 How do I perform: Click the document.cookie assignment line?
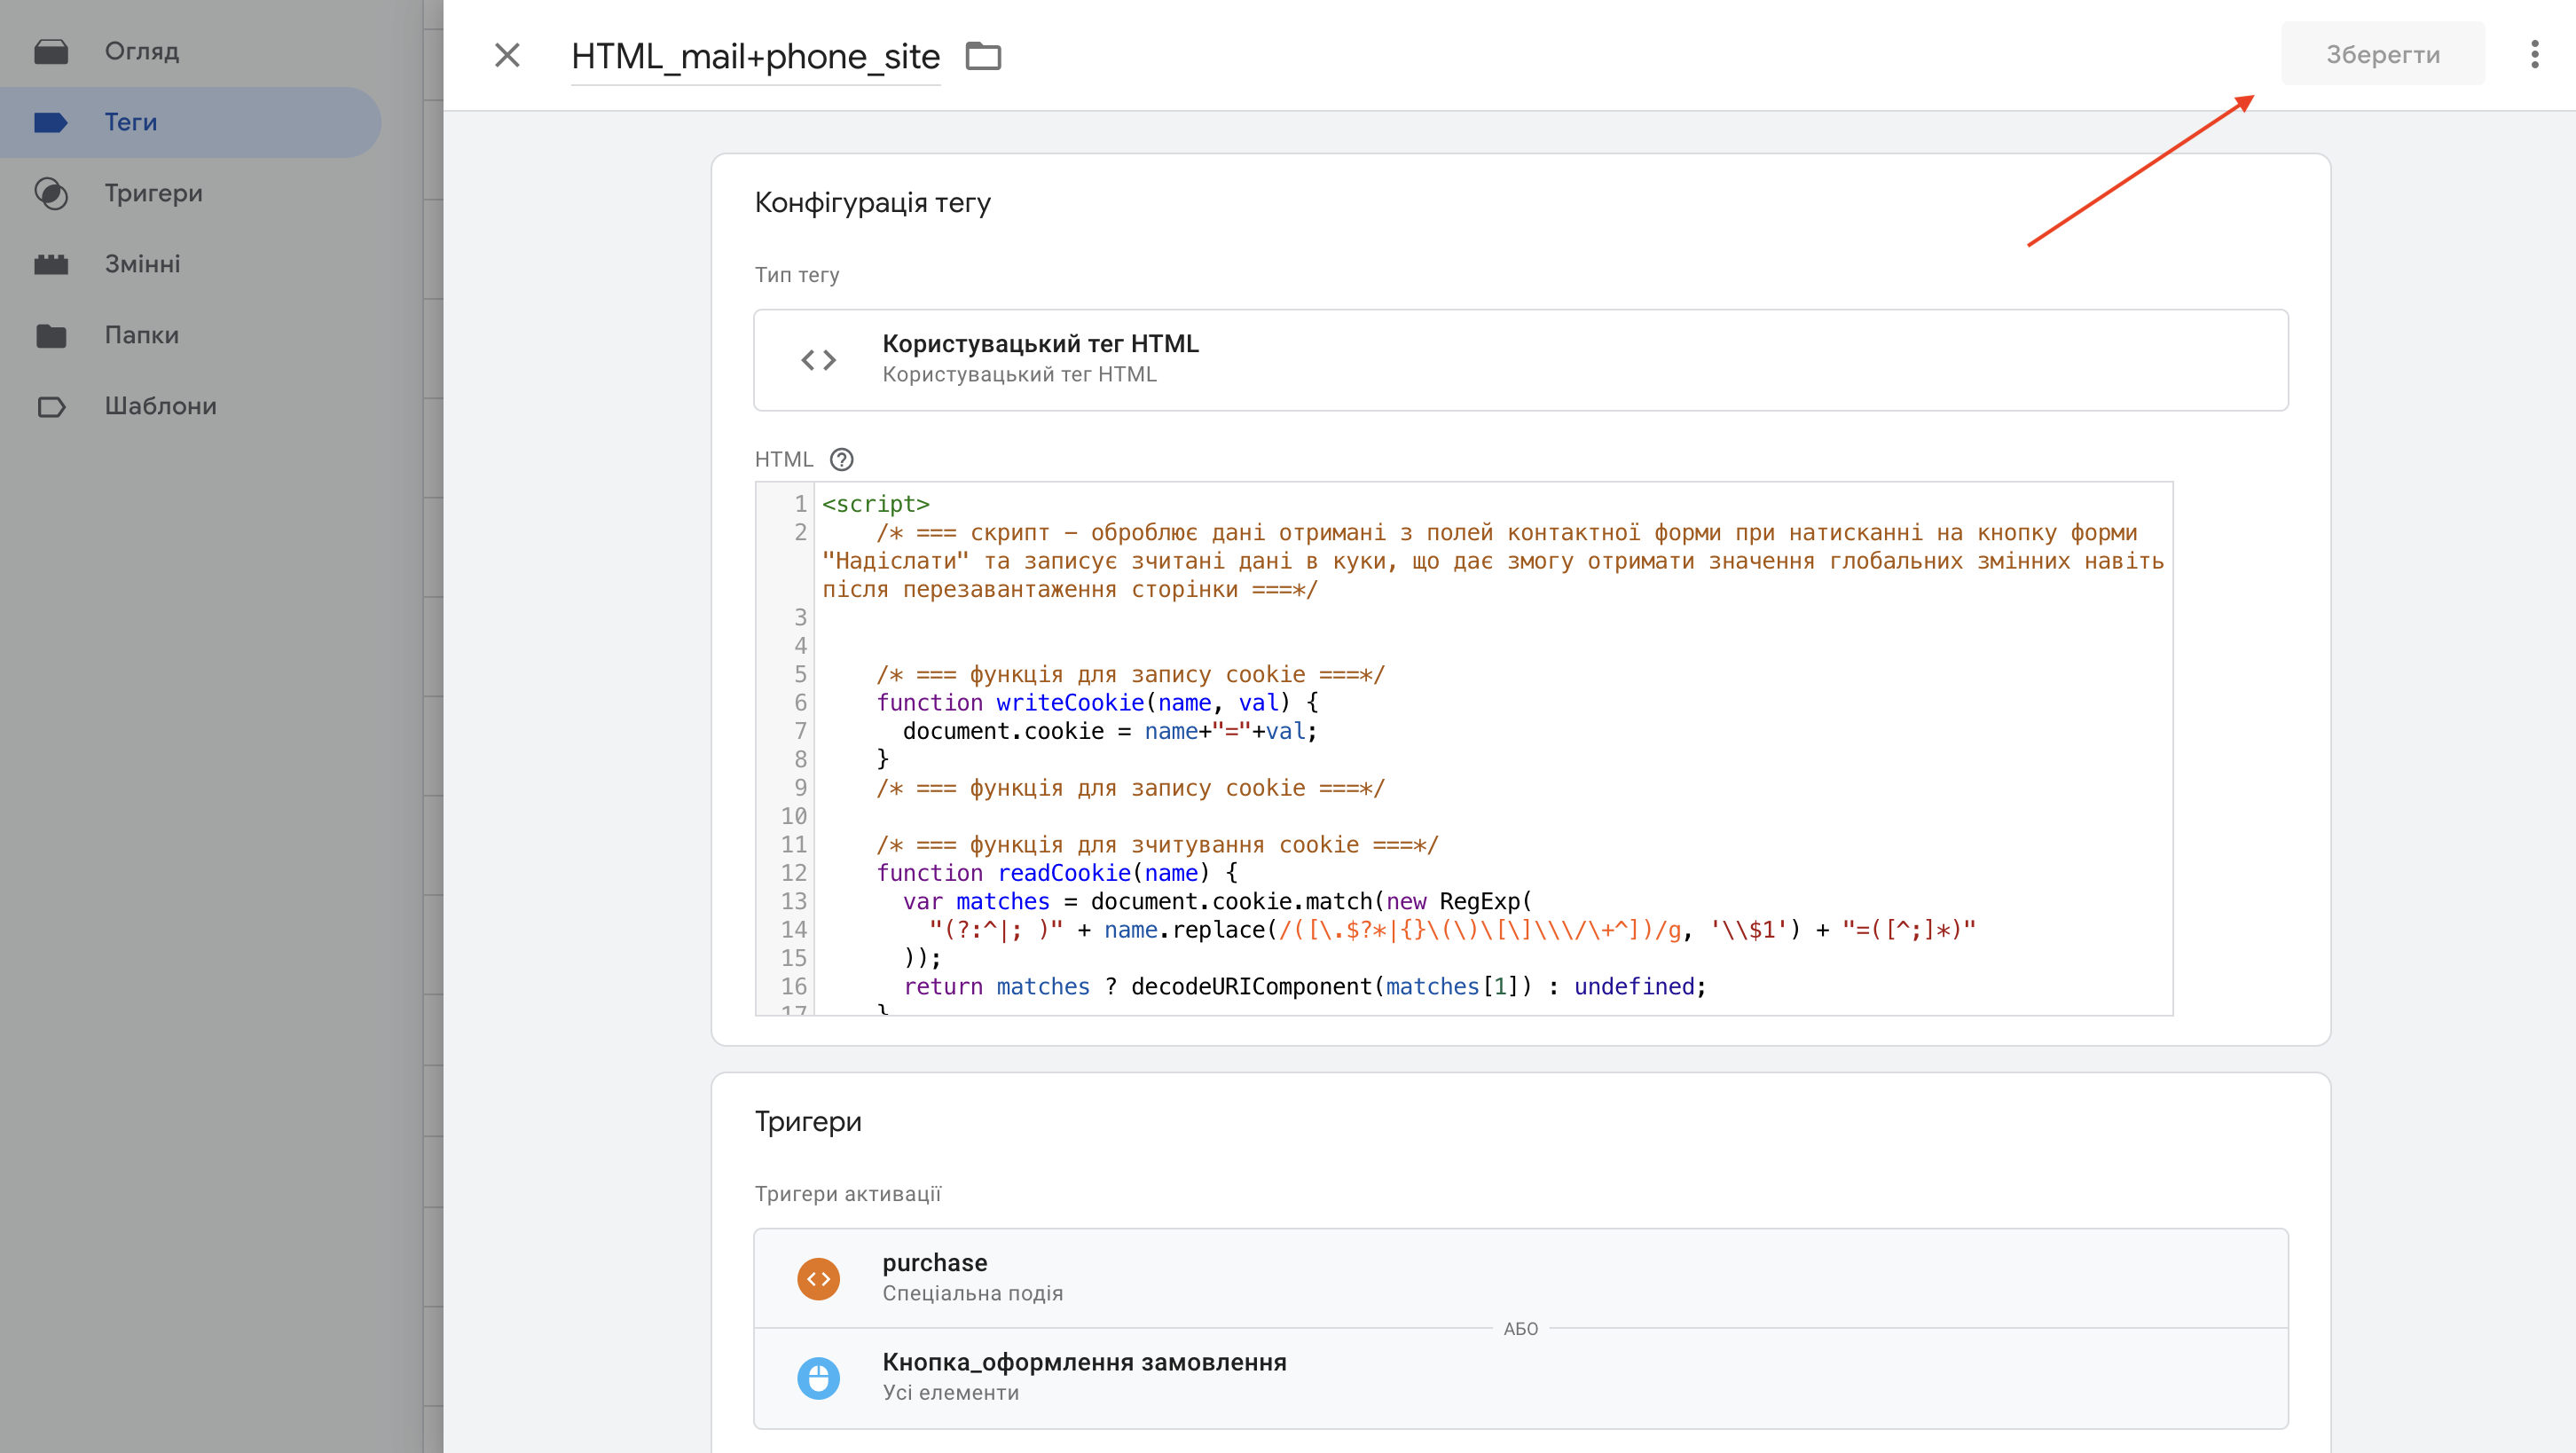(1110, 732)
